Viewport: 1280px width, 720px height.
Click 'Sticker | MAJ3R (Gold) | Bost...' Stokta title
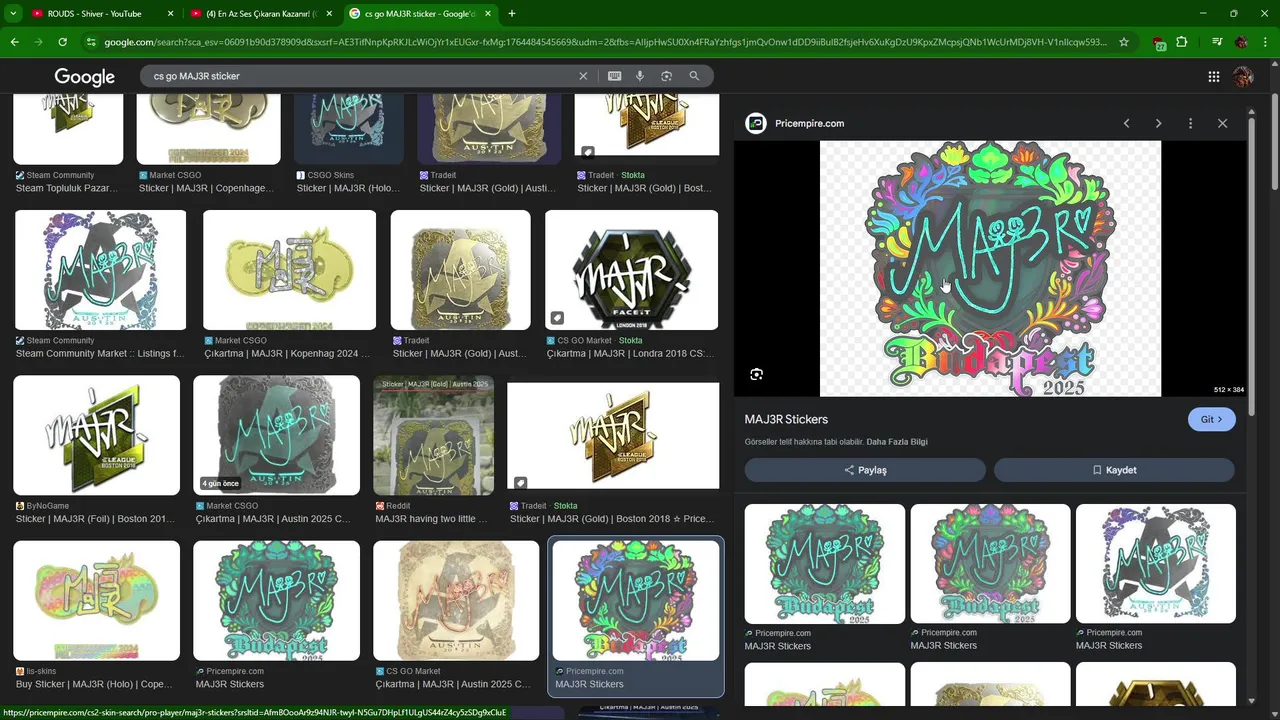pyautogui.click(x=644, y=188)
